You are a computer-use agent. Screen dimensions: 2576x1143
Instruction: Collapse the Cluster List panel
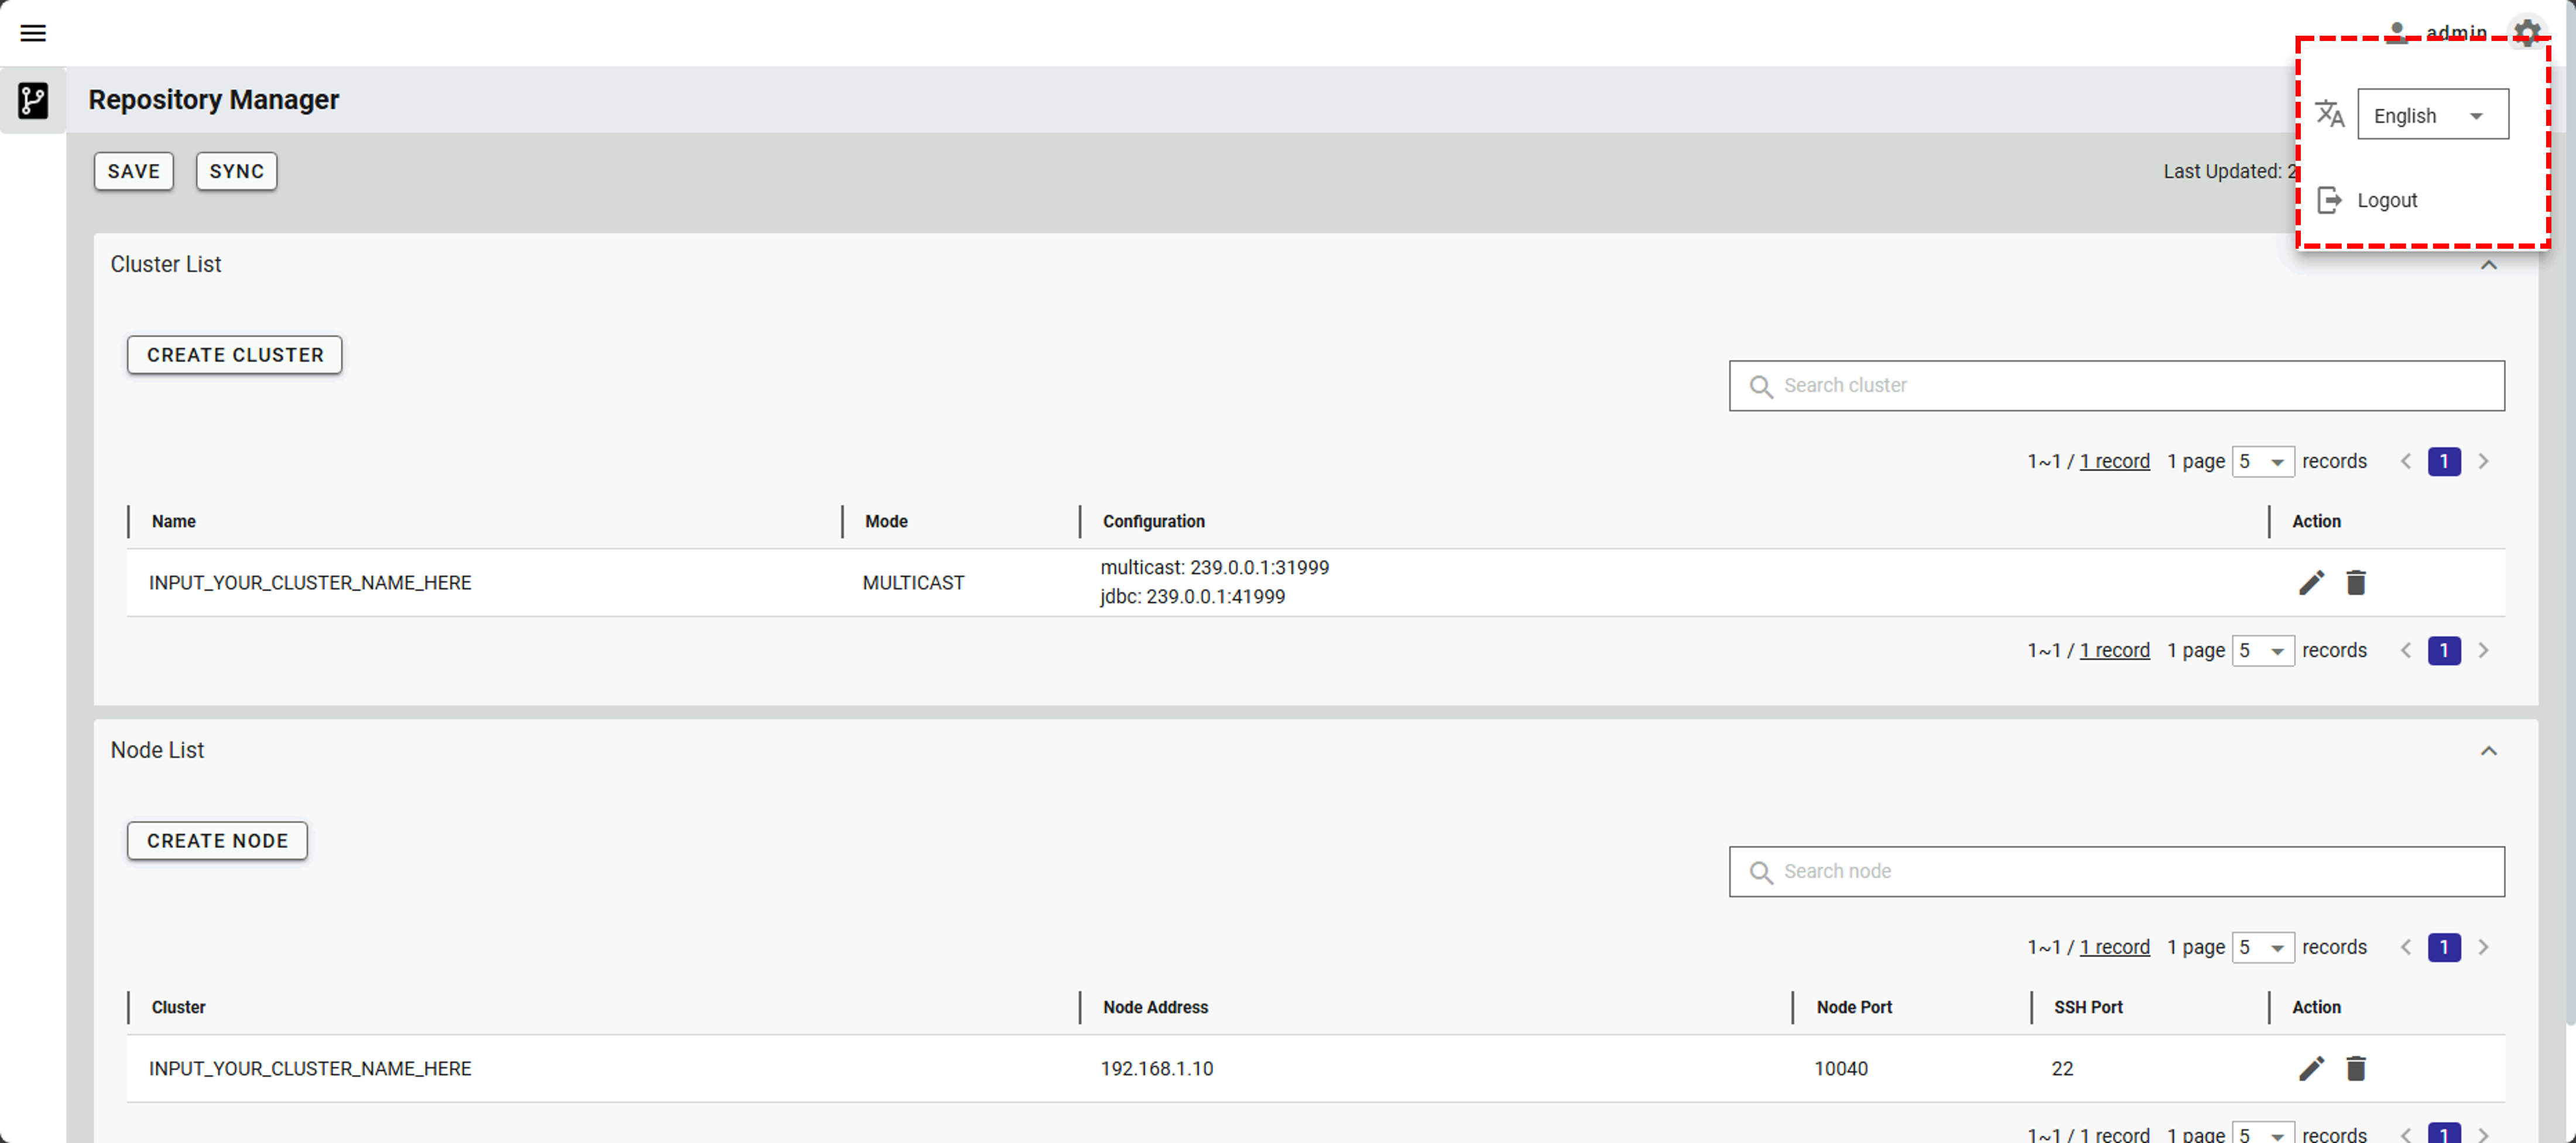(x=2488, y=265)
